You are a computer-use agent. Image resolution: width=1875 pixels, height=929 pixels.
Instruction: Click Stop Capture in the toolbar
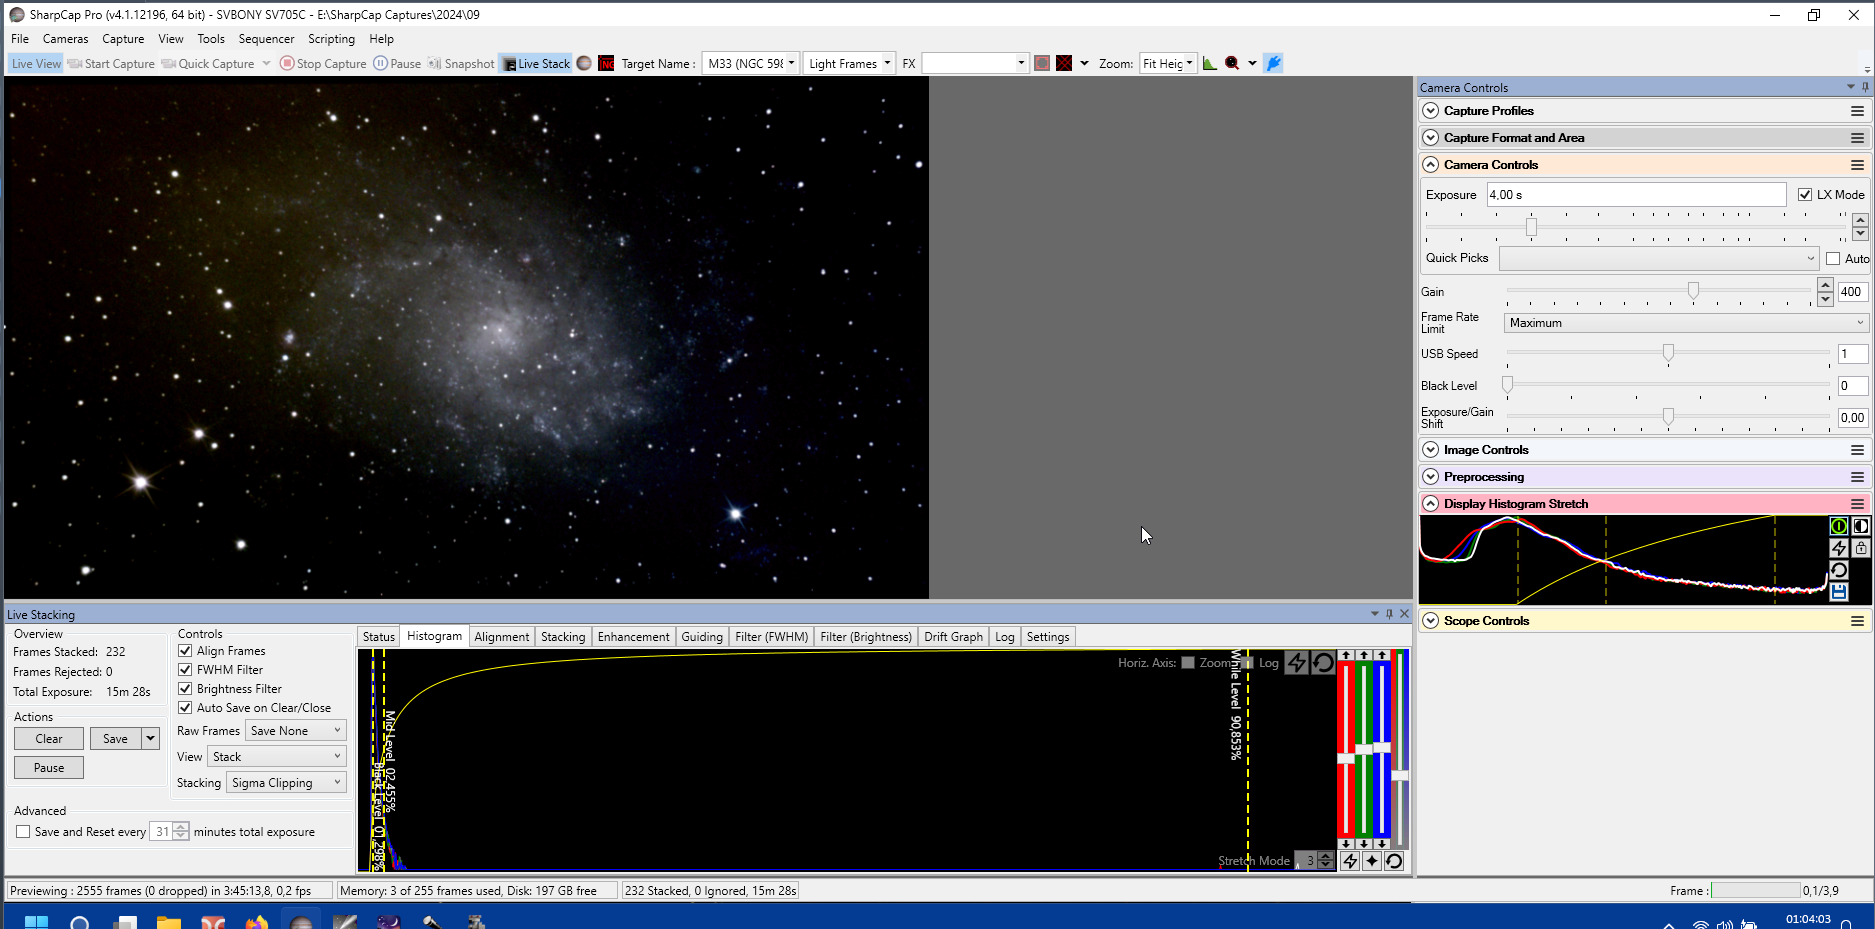(x=323, y=63)
